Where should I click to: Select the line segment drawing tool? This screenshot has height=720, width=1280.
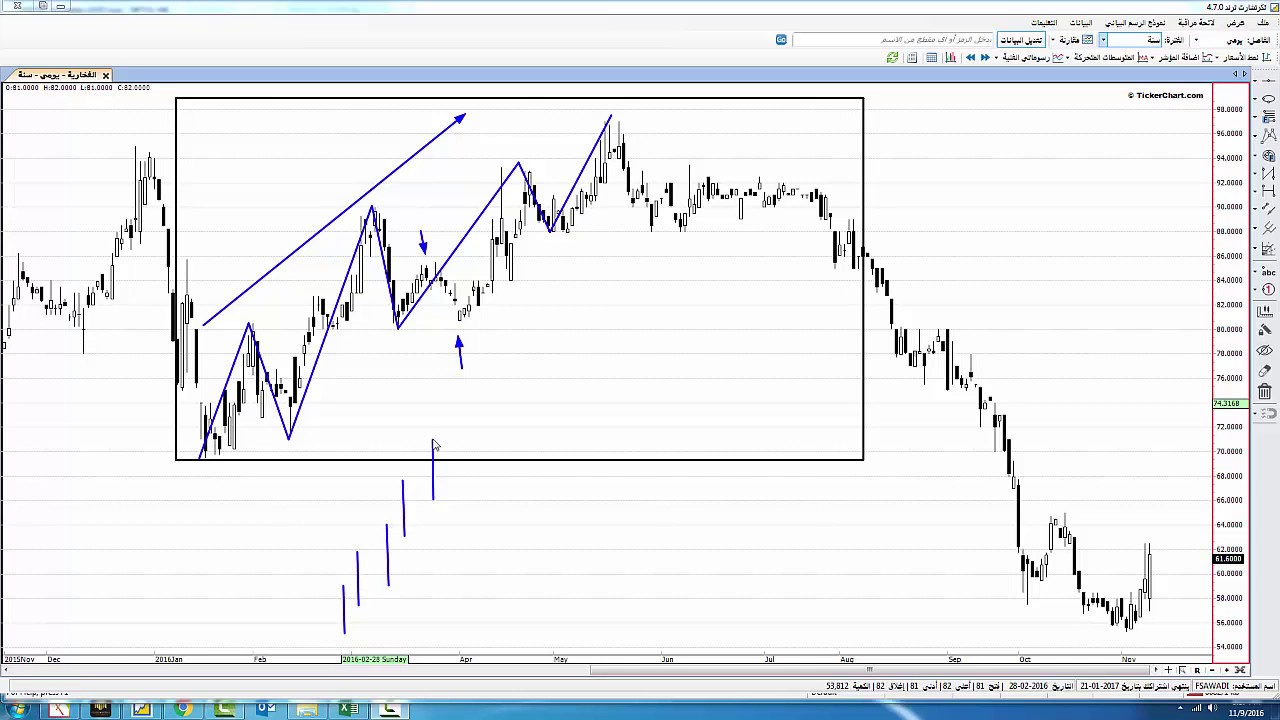coord(1267,209)
